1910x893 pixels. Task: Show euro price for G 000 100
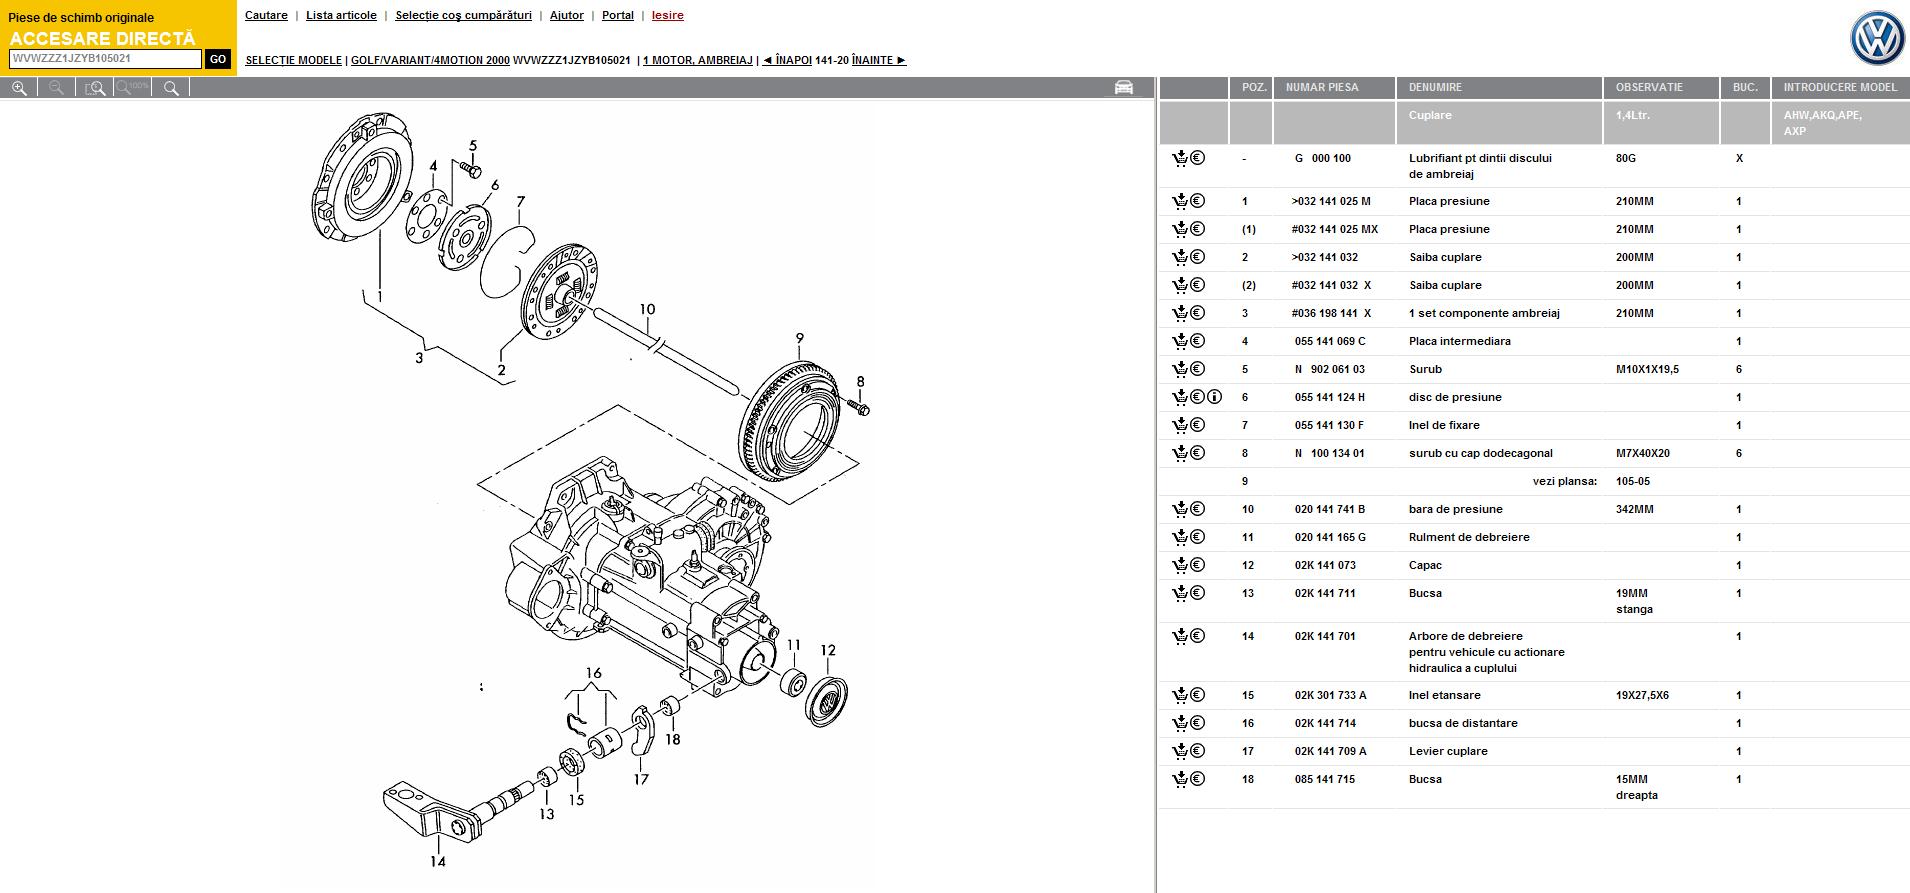[x=1197, y=158]
